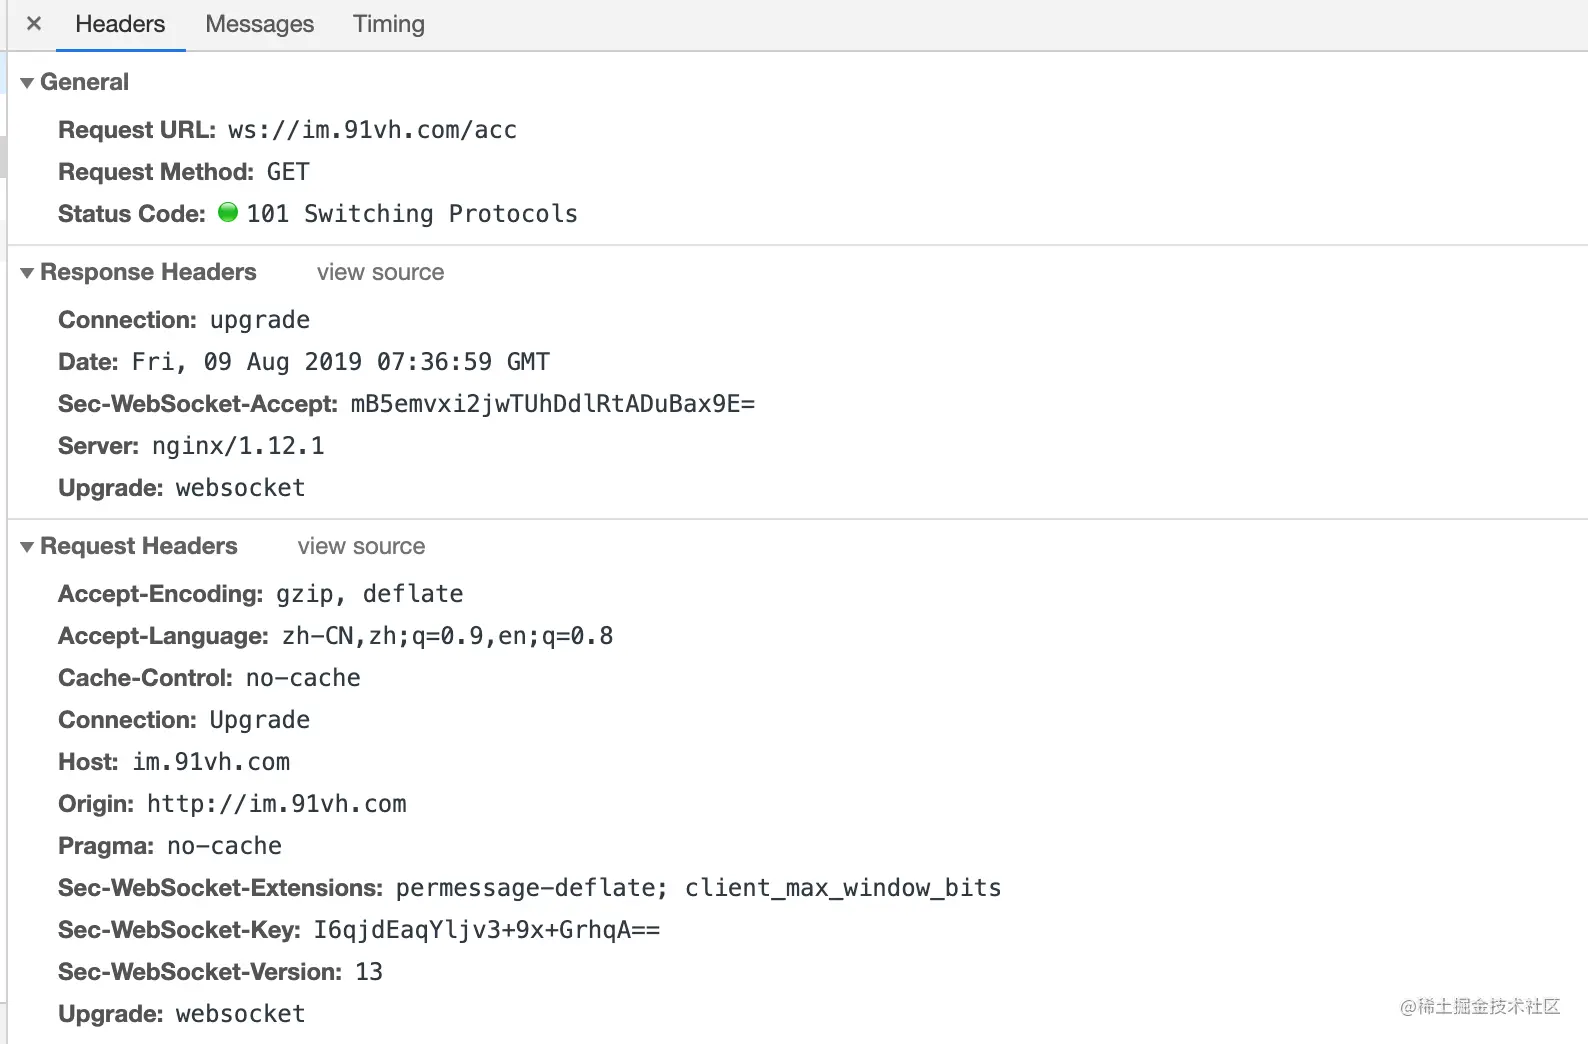Click the Response Headers section heading

coord(148,272)
